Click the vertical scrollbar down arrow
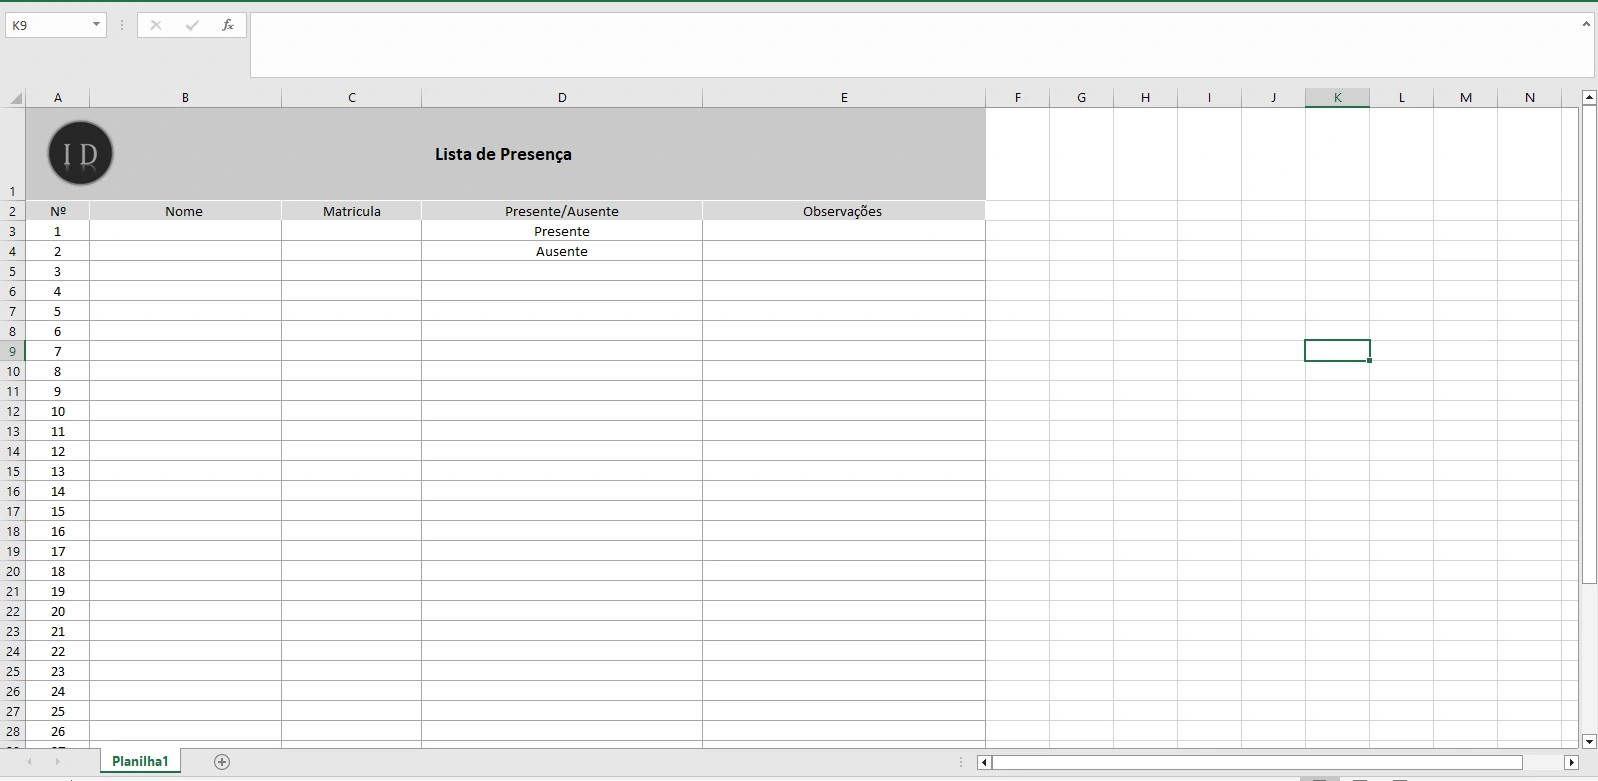 [1589, 741]
